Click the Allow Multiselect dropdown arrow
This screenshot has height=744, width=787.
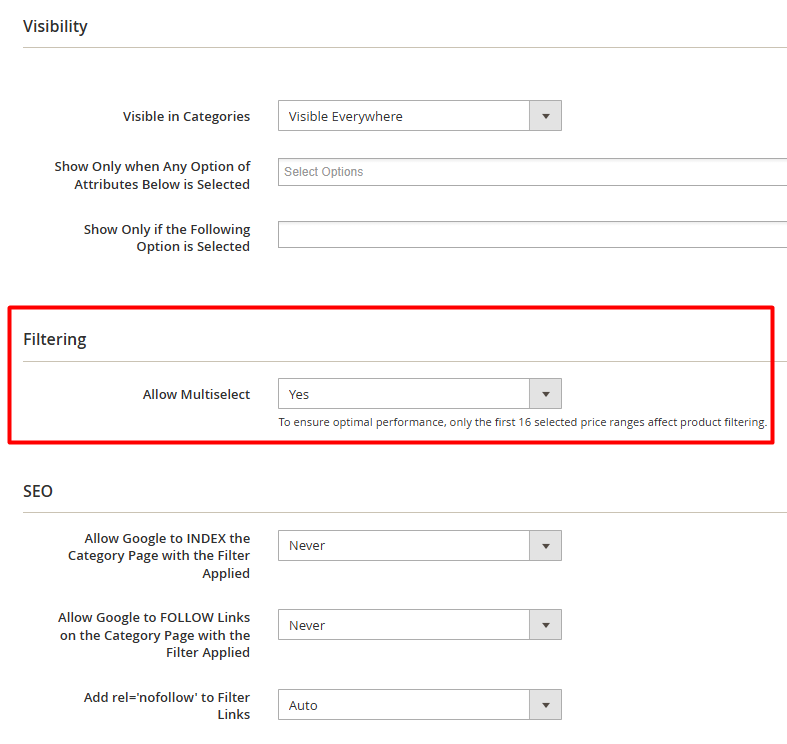coord(546,394)
